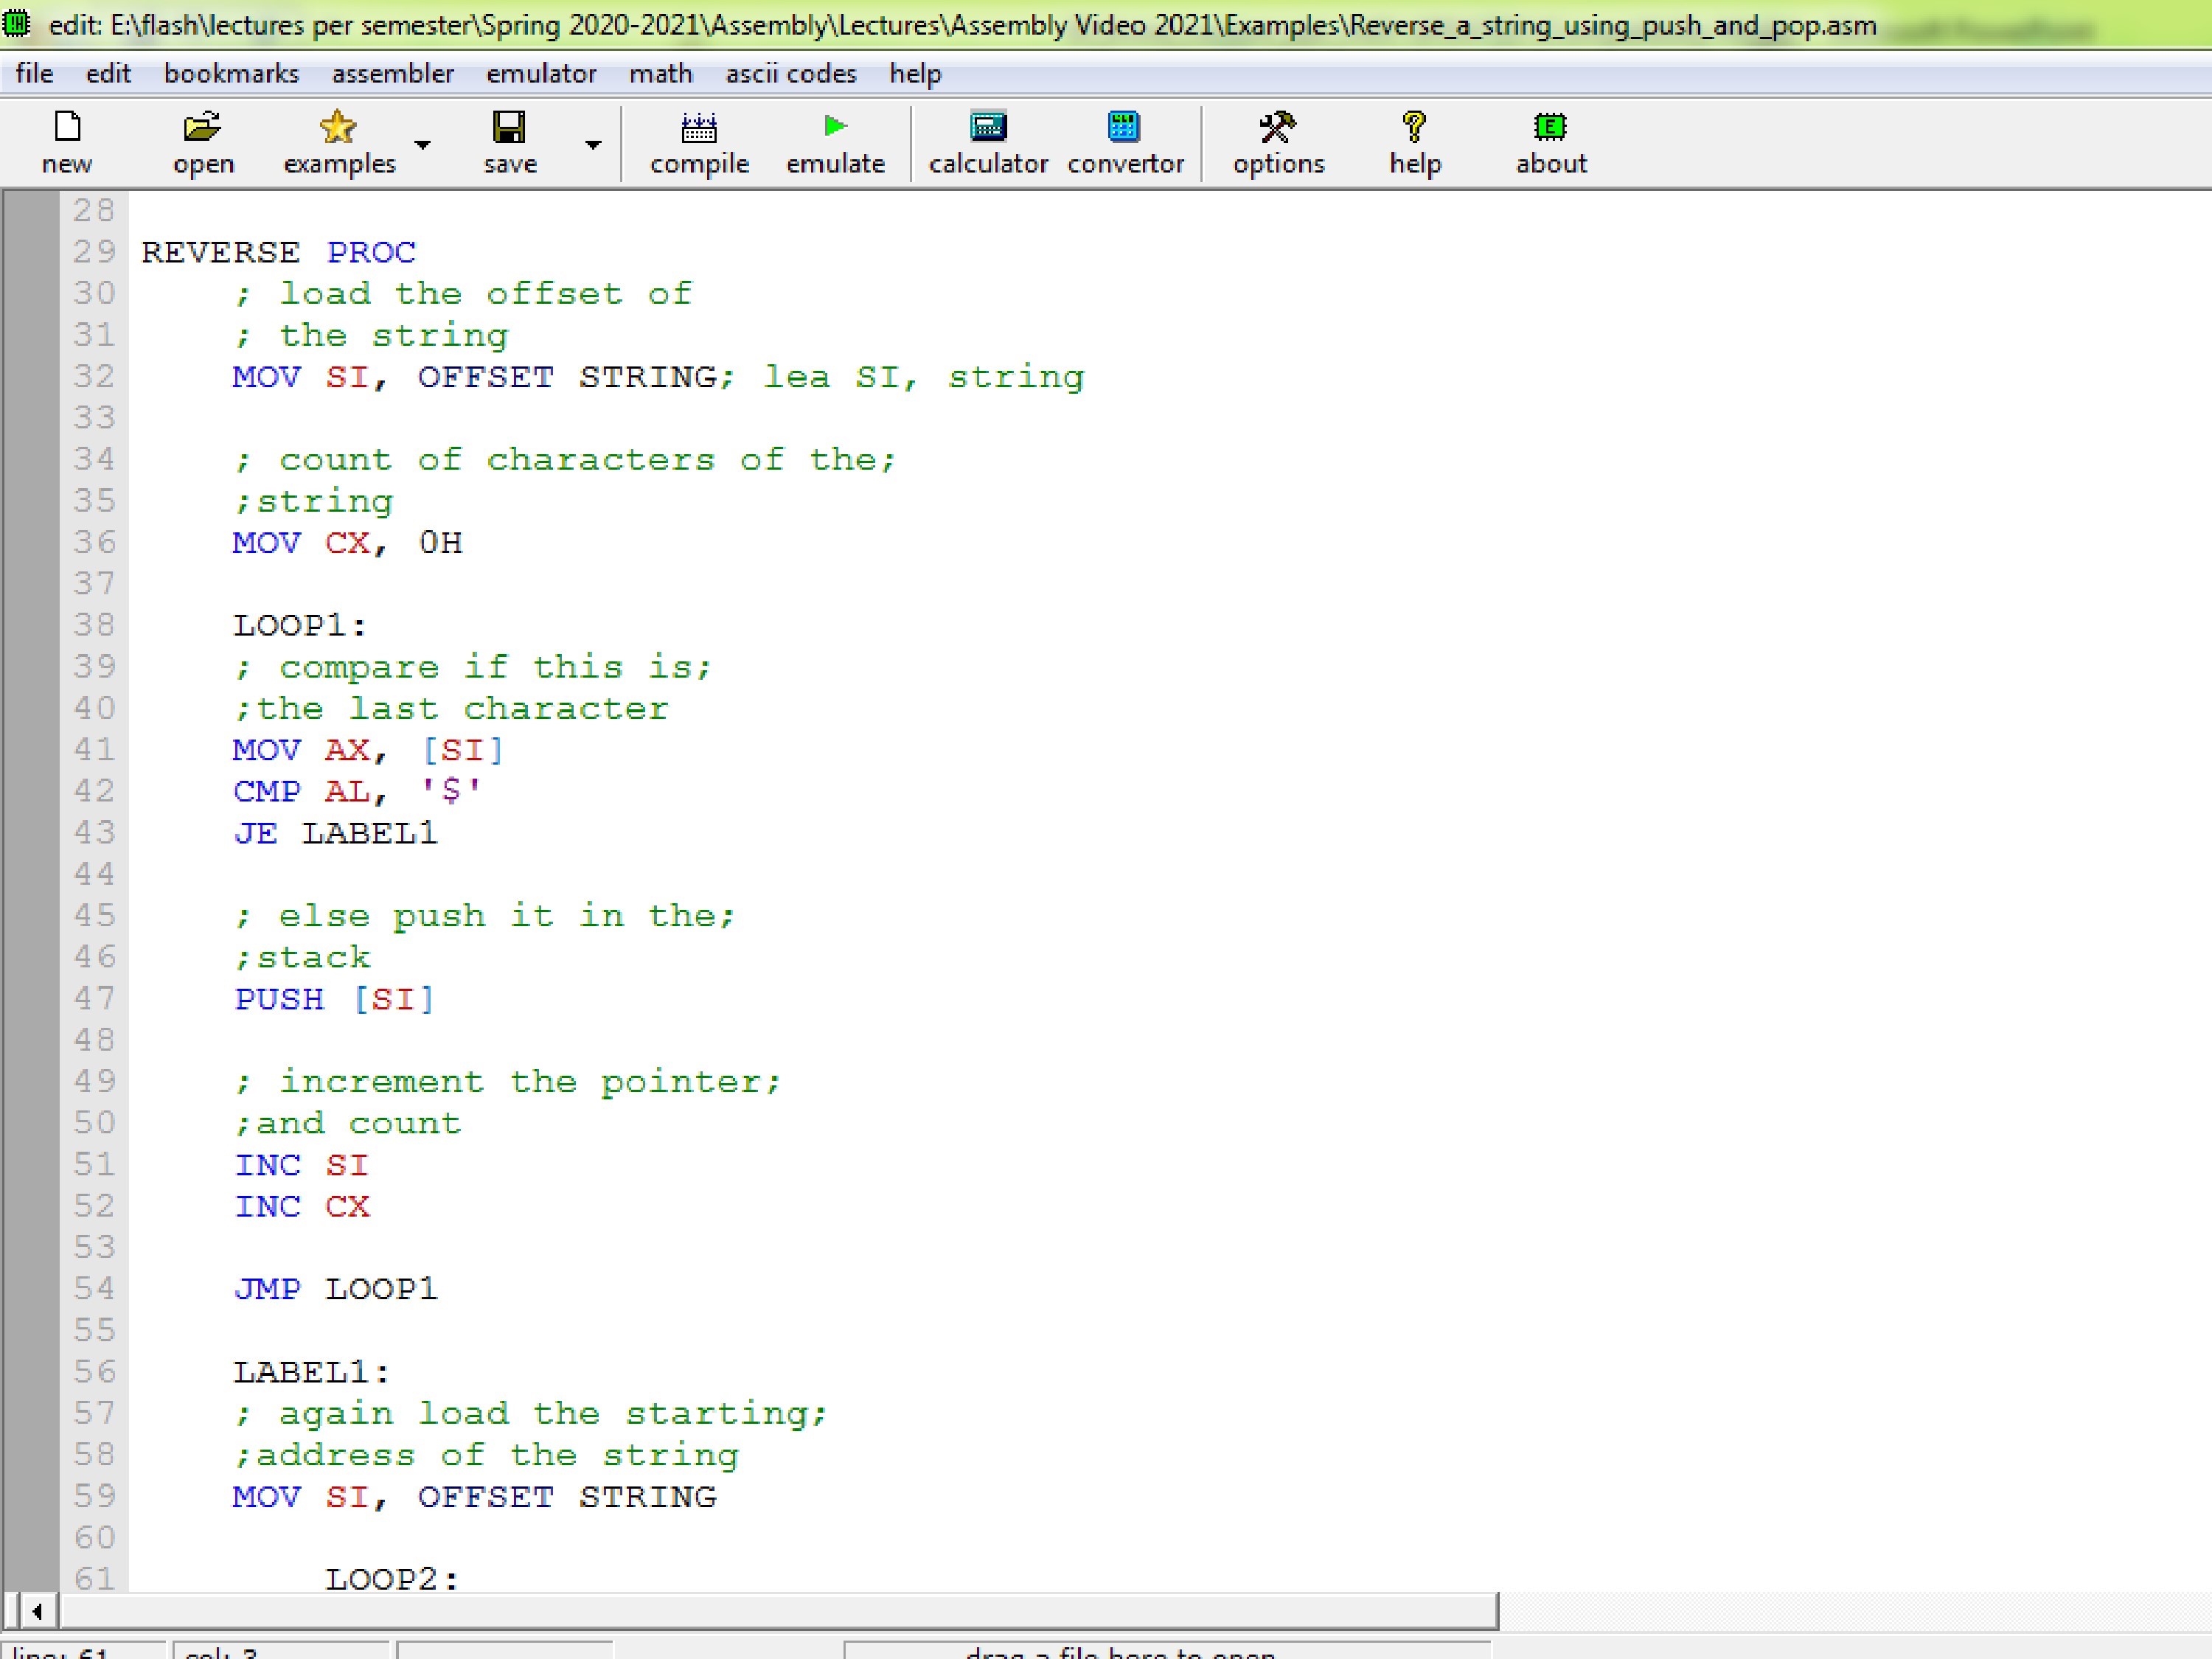This screenshot has height=1659, width=2212.
Task: Open the options dialog
Action: click(x=1278, y=143)
